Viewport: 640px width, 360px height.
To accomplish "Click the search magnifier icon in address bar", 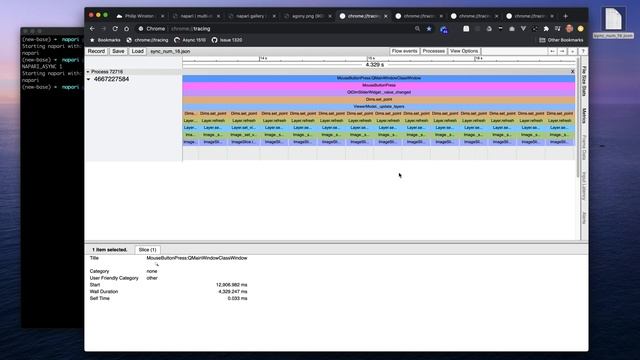I will click(x=417, y=29).
